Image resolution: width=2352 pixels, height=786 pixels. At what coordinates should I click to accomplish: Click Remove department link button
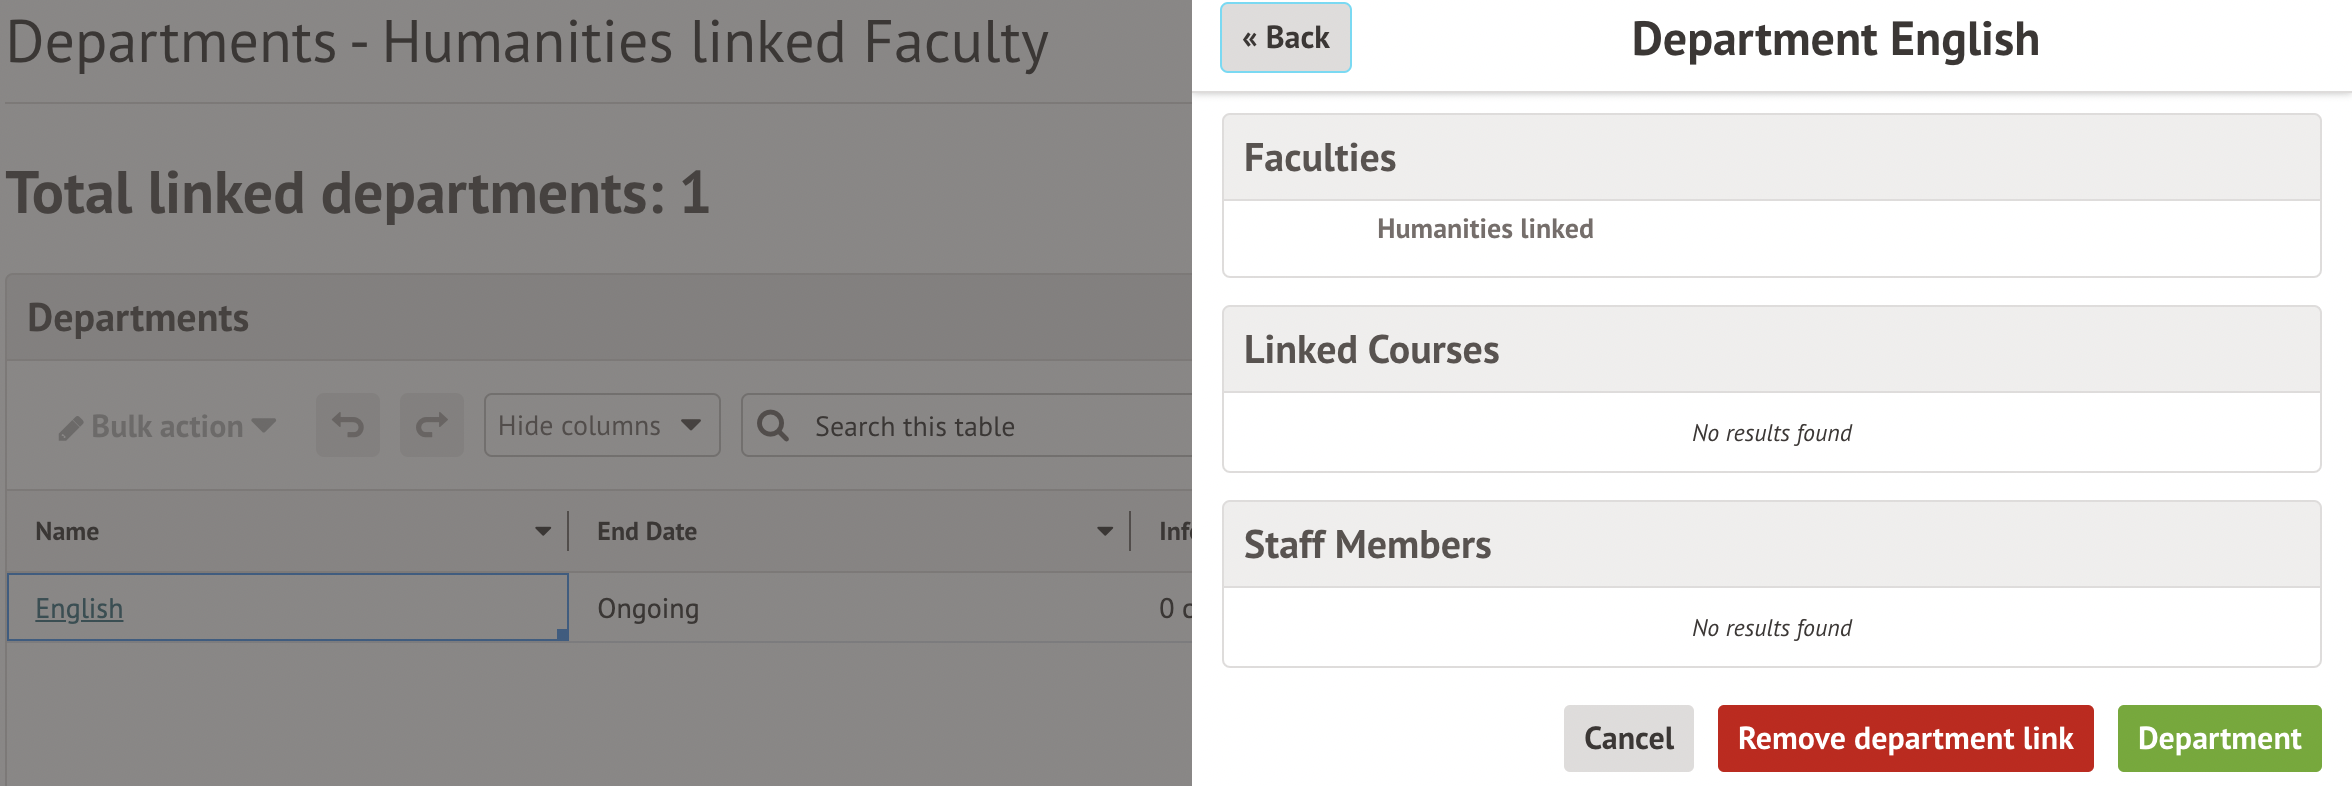pyautogui.click(x=1905, y=738)
